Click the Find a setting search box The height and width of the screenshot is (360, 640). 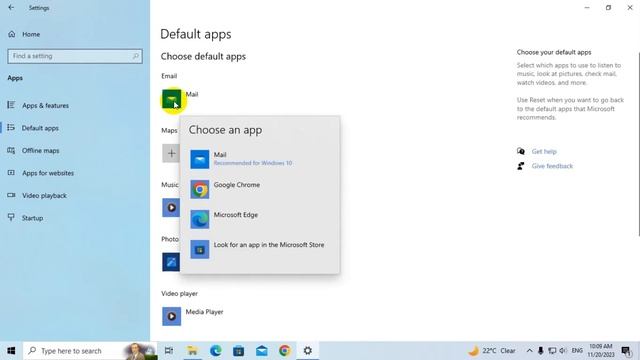pos(75,56)
